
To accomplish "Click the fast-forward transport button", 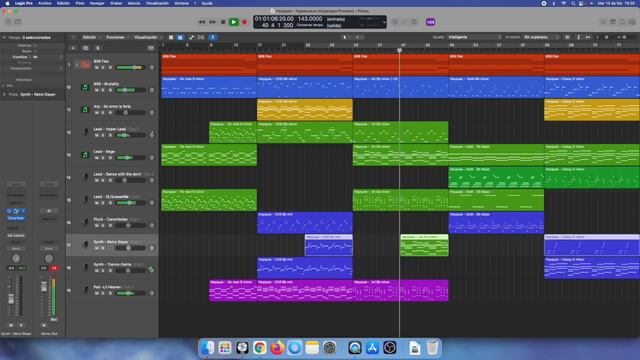I will tap(213, 22).
